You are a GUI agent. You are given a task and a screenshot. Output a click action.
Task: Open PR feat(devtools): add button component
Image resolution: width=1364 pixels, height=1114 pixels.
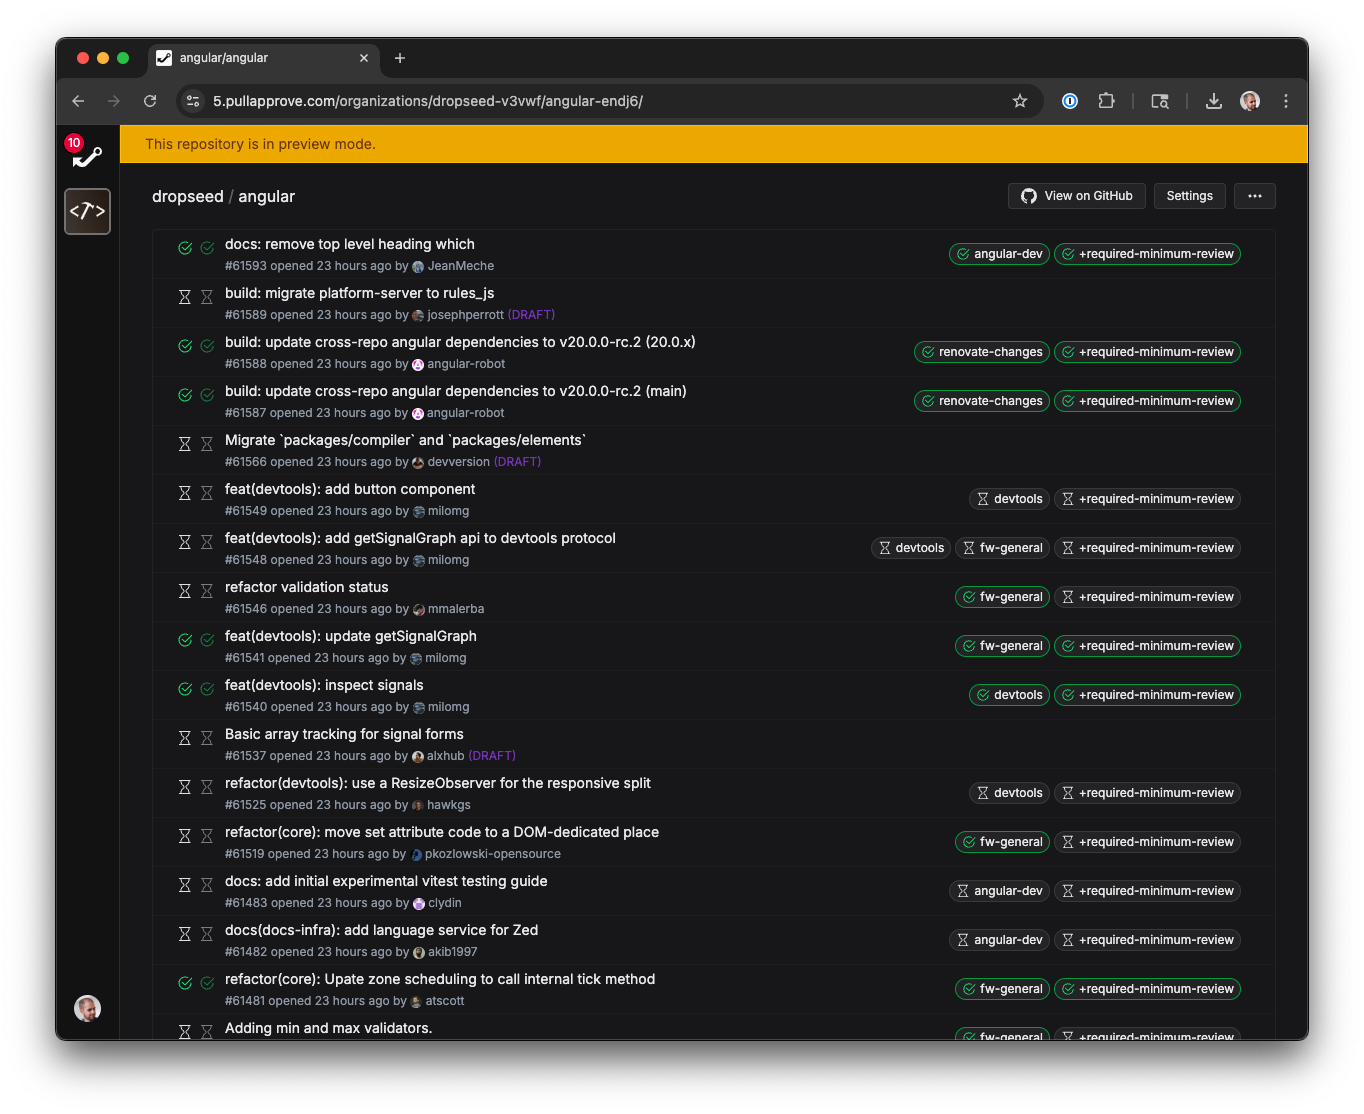point(350,489)
